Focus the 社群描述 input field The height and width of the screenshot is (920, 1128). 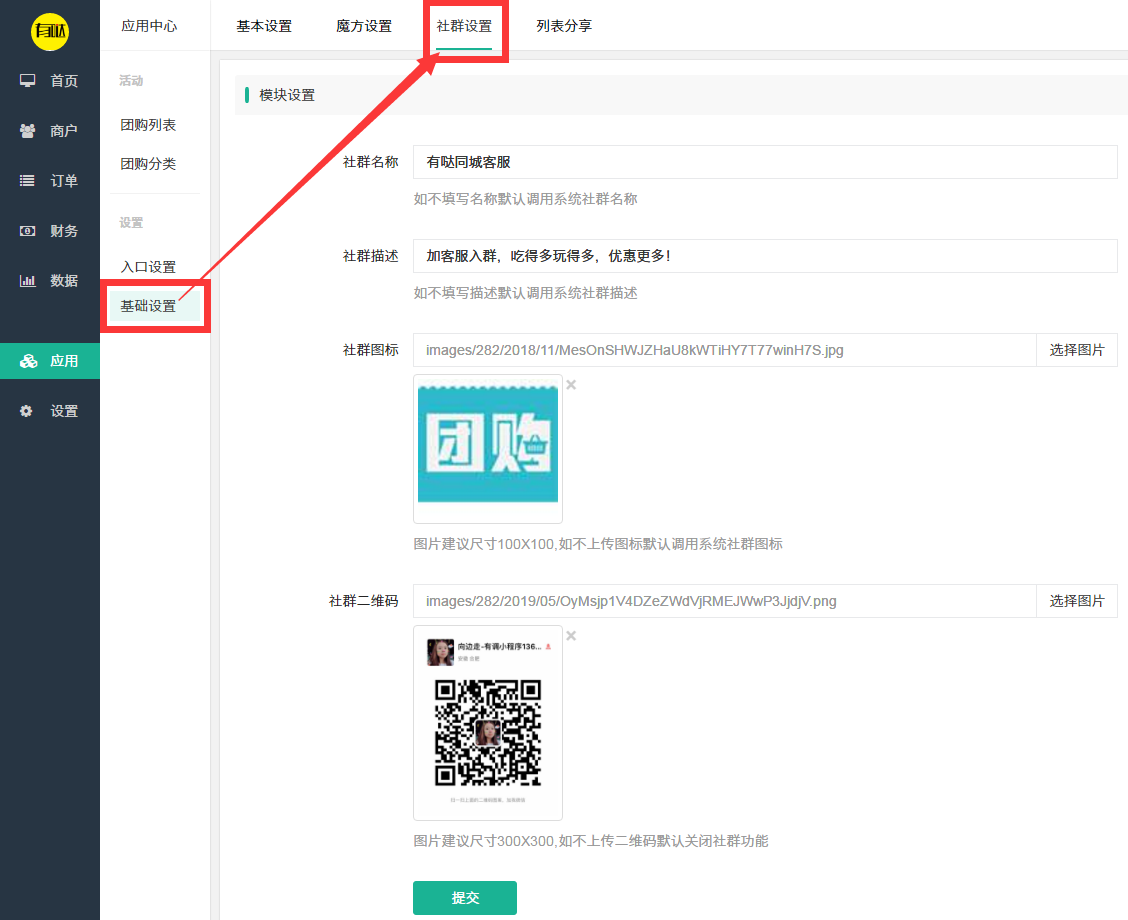click(x=765, y=256)
